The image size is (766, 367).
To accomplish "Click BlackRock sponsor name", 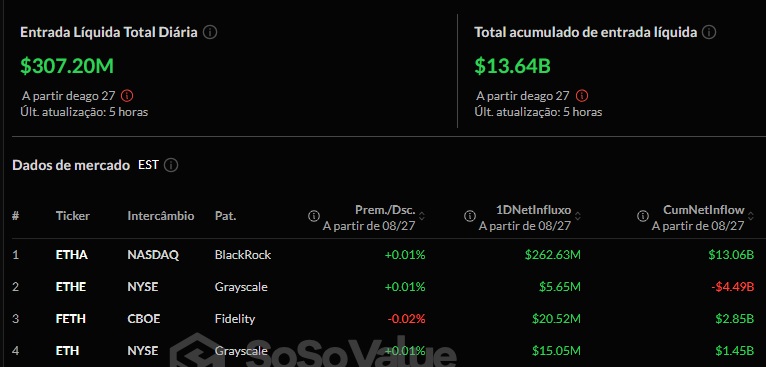I will tap(243, 255).
